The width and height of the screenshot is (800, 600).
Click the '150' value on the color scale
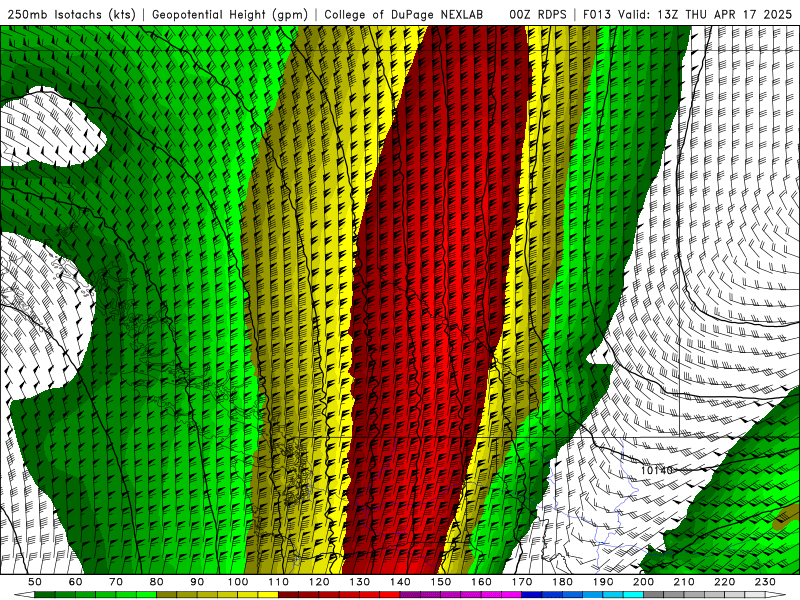[440, 582]
